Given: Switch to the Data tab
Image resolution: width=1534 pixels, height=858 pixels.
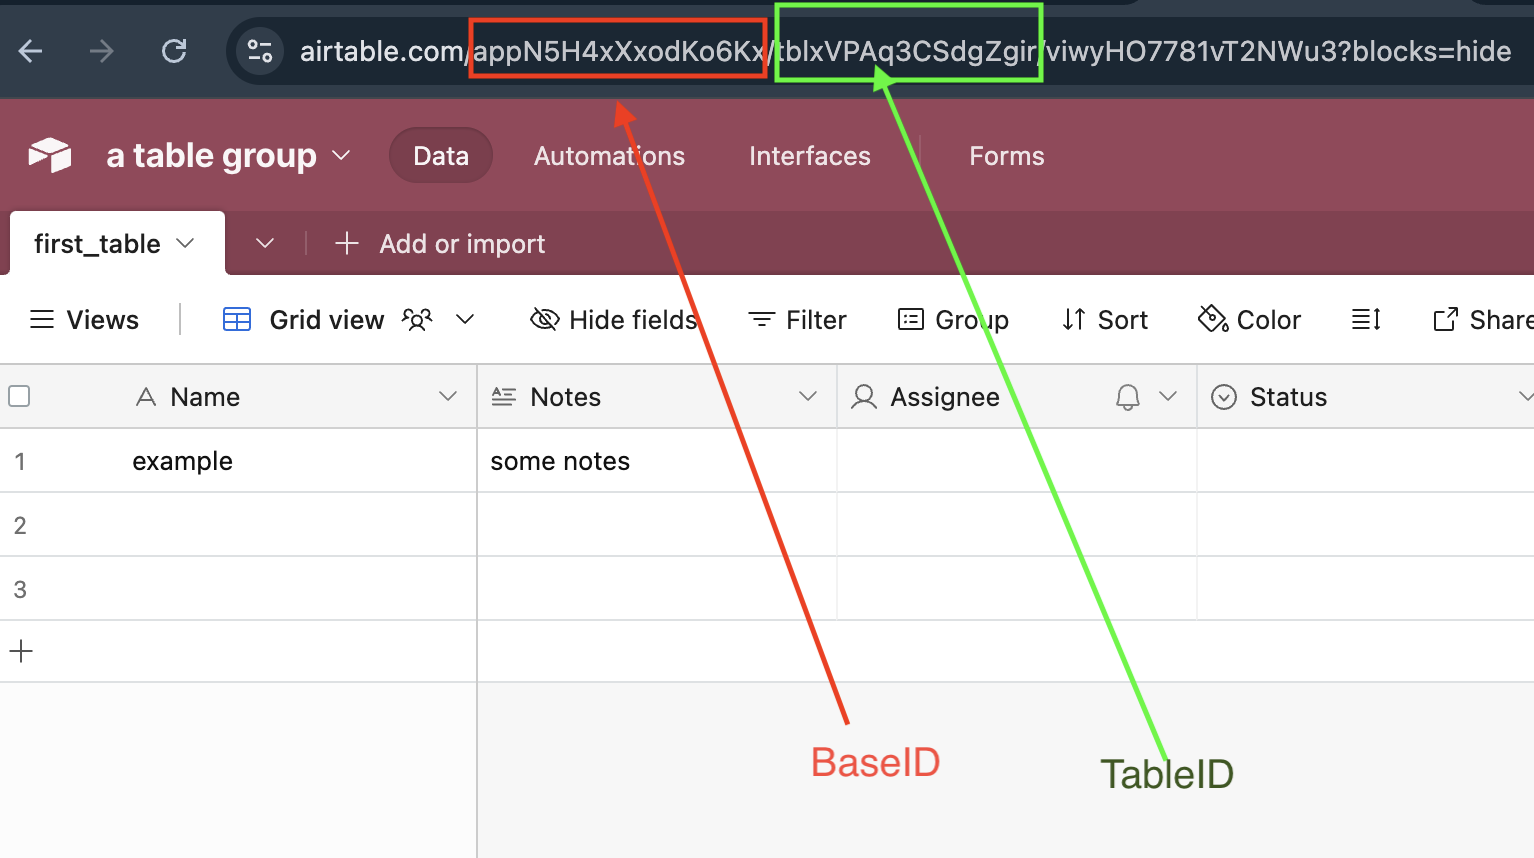Looking at the screenshot, I should tap(441, 155).
